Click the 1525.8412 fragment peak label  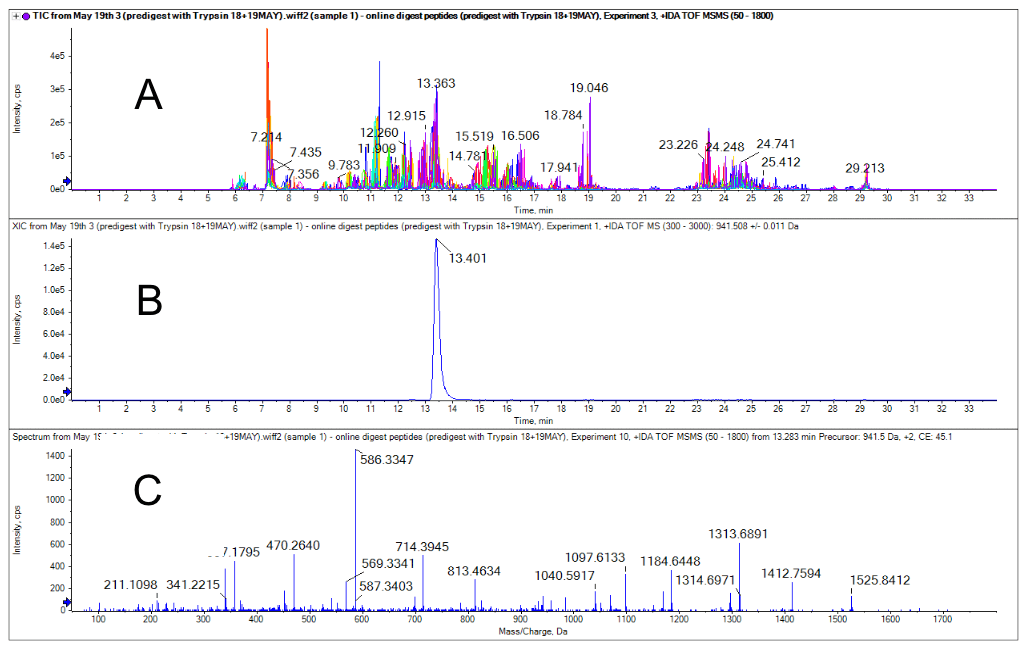tap(880, 580)
